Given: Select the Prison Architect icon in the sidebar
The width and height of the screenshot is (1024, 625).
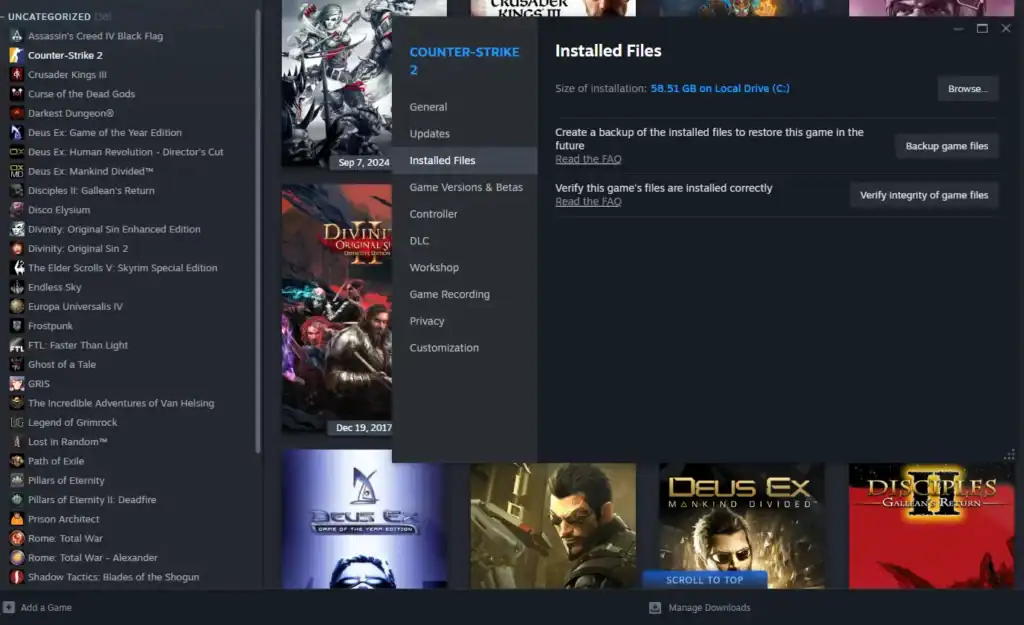Looking at the screenshot, I should pos(15,518).
